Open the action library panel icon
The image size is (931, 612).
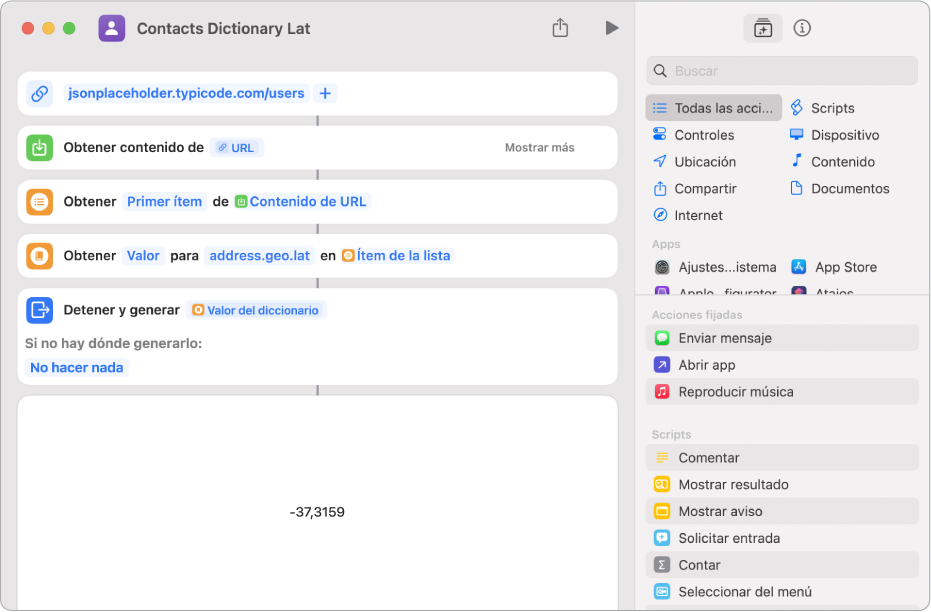(763, 28)
